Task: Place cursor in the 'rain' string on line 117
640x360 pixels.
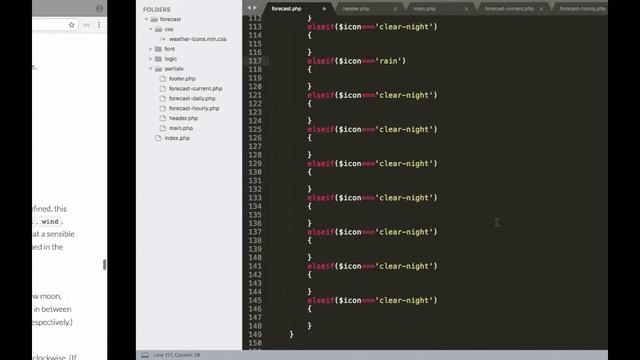Action: coord(388,61)
